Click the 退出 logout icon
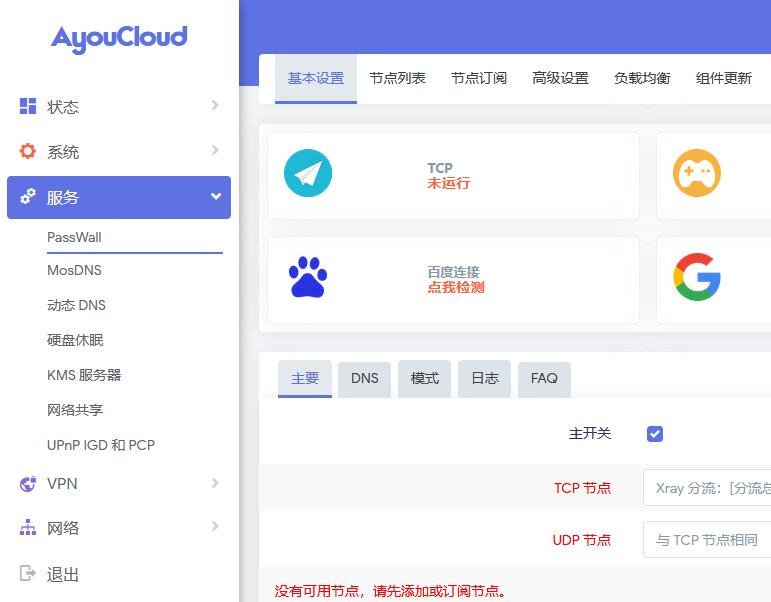 (x=28, y=574)
